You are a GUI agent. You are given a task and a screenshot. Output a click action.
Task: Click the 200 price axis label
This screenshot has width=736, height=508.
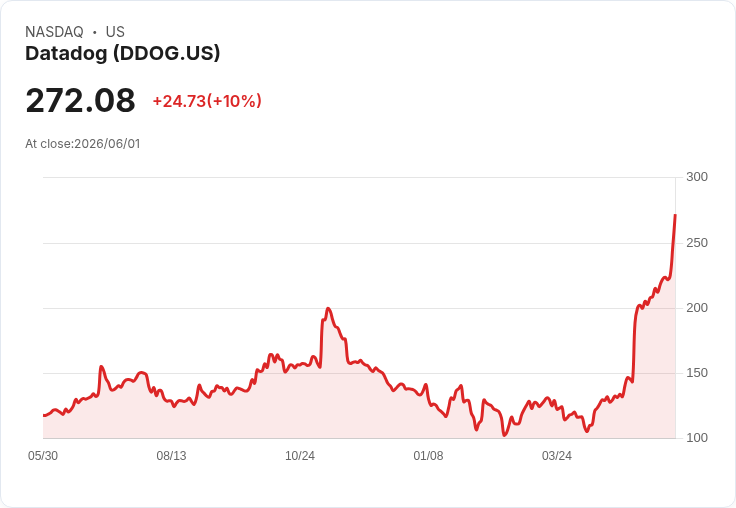tap(697, 308)
